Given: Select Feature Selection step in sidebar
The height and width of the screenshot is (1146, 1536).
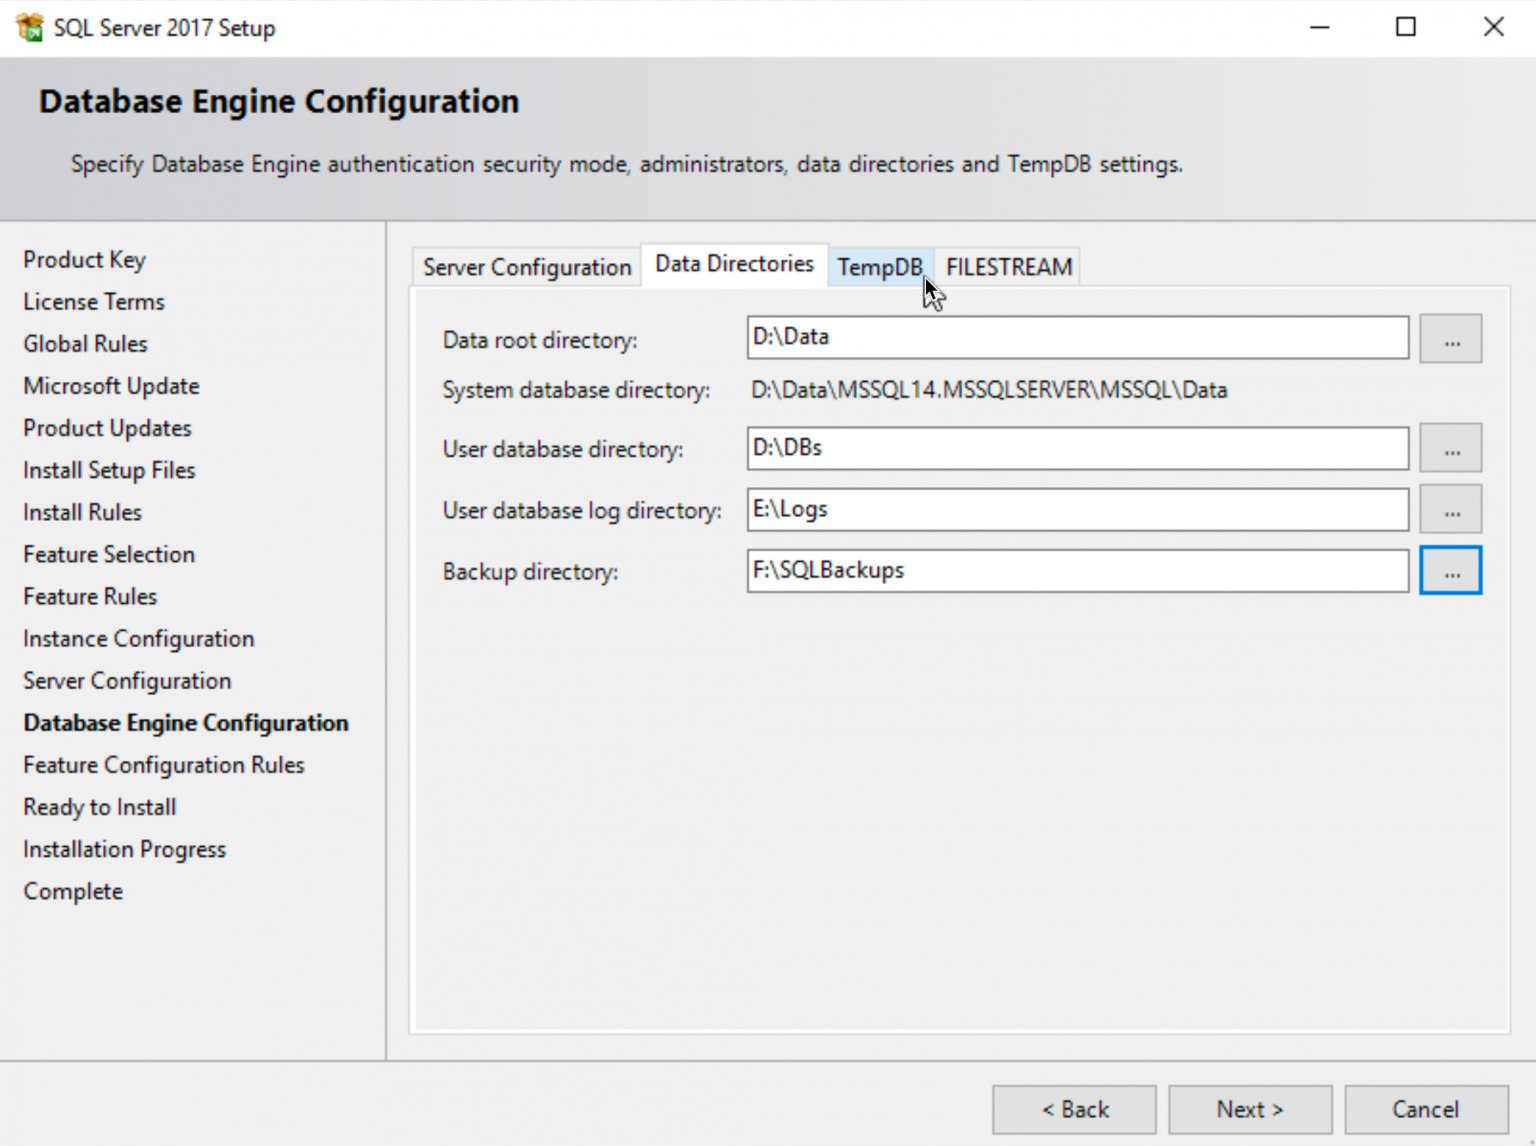Looking at the screenshot, I should tap(109, 554).
